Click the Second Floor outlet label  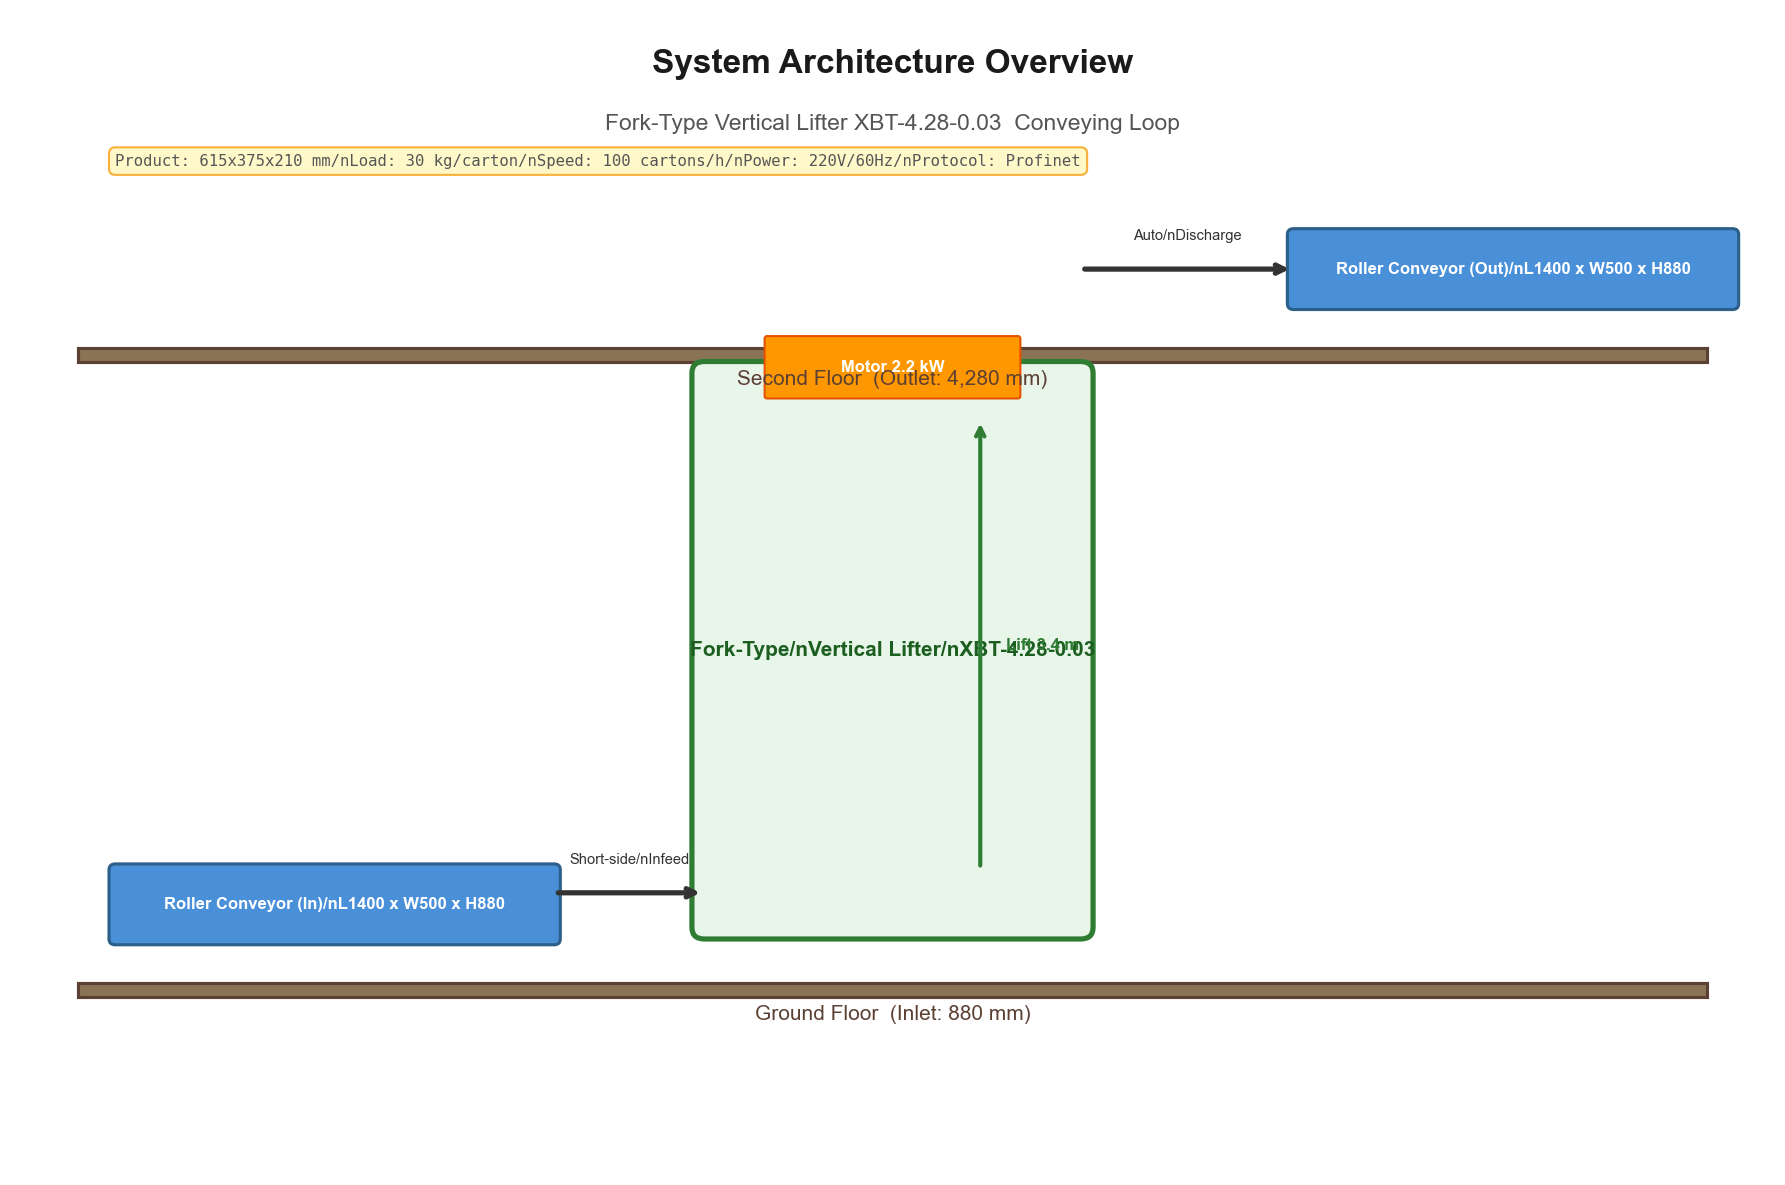coord(892,379)
